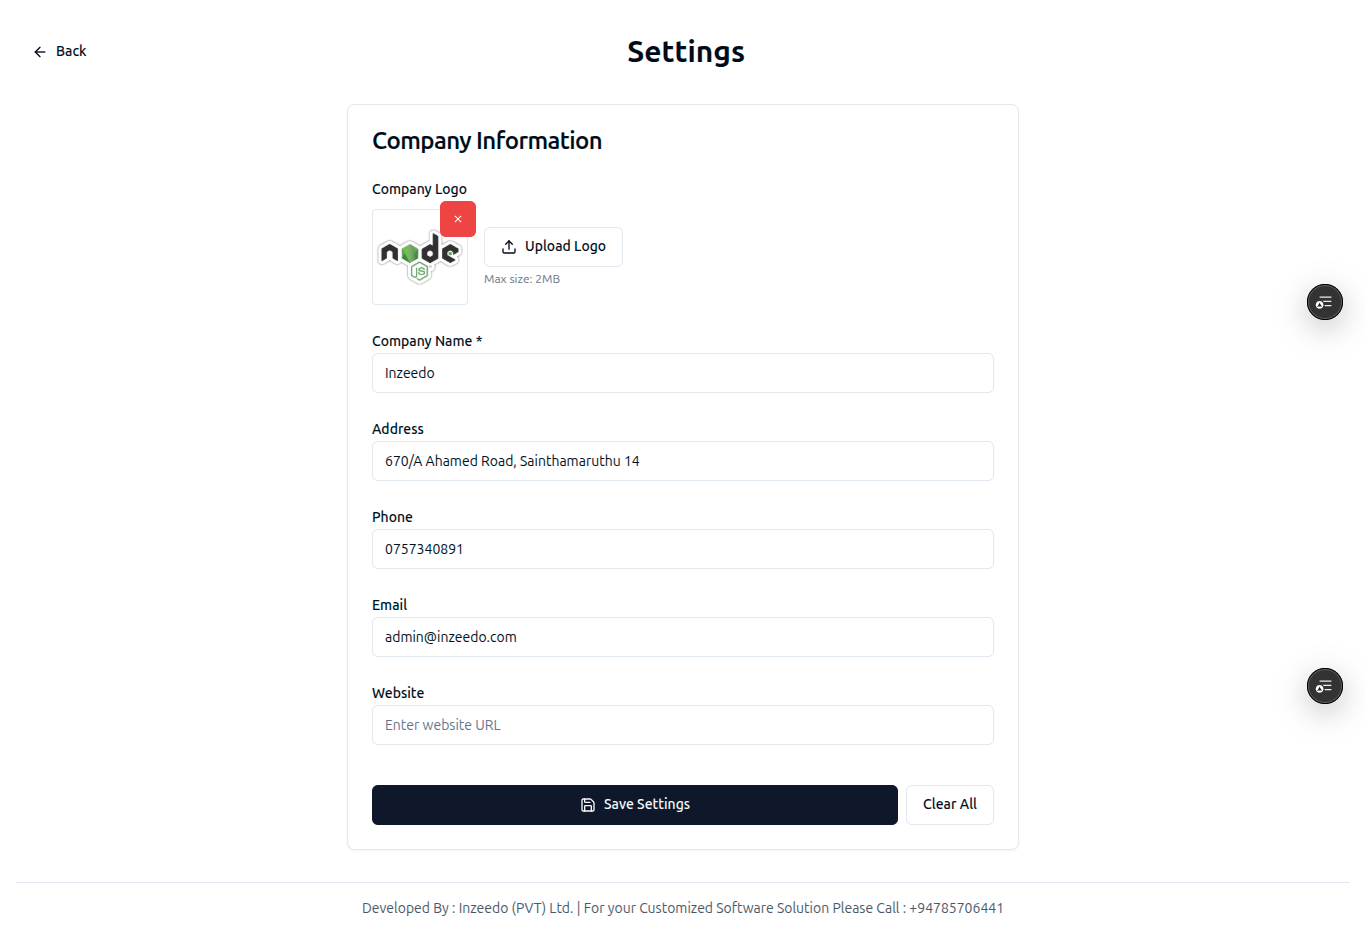Screen dimensions: 1366x951
Task: Click the floppy disk save icon
Action: click(x=588, y=805)
